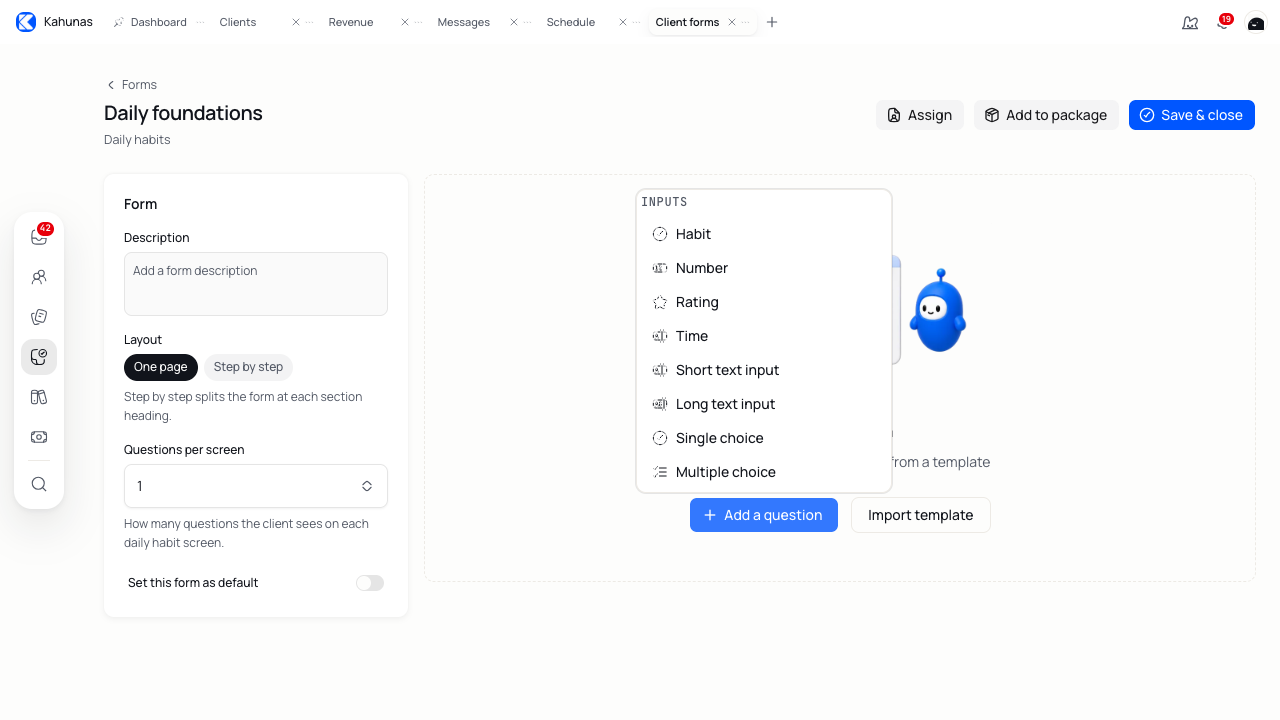
Task: Choose Habit input type
Action: tap(764, 234)
